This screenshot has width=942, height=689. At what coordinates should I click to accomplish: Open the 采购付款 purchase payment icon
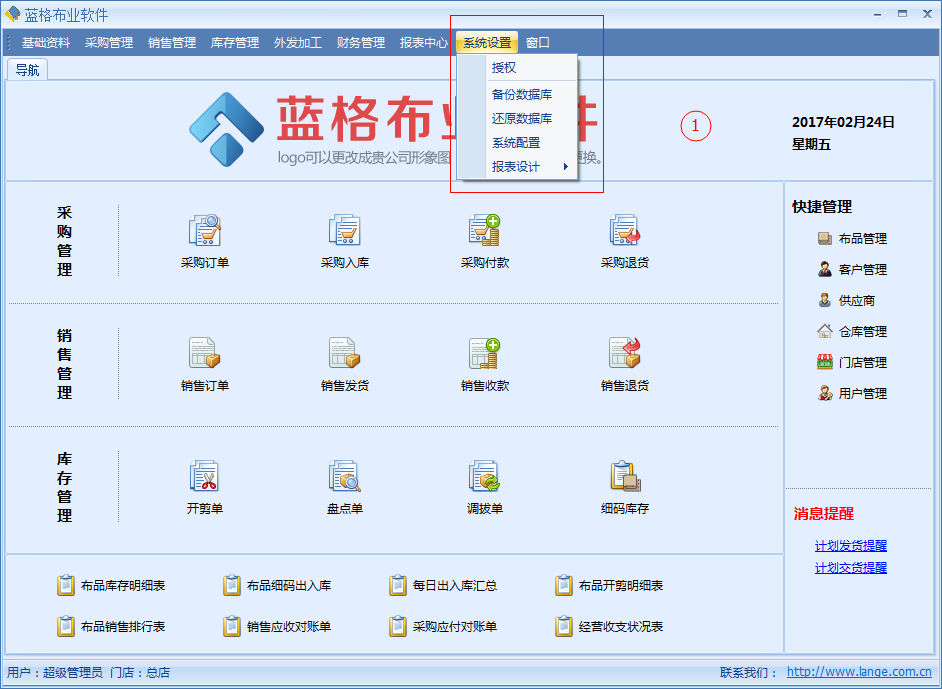pos(485,231)
